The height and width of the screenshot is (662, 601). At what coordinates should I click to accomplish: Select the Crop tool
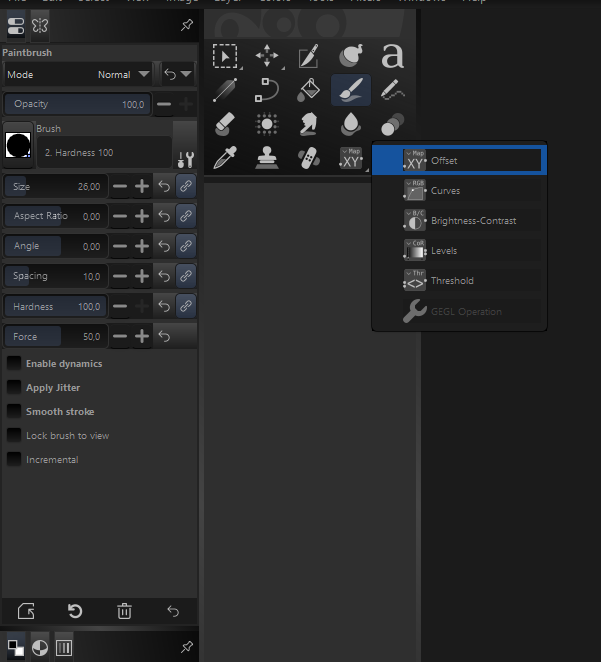click(x=309, y=56)
